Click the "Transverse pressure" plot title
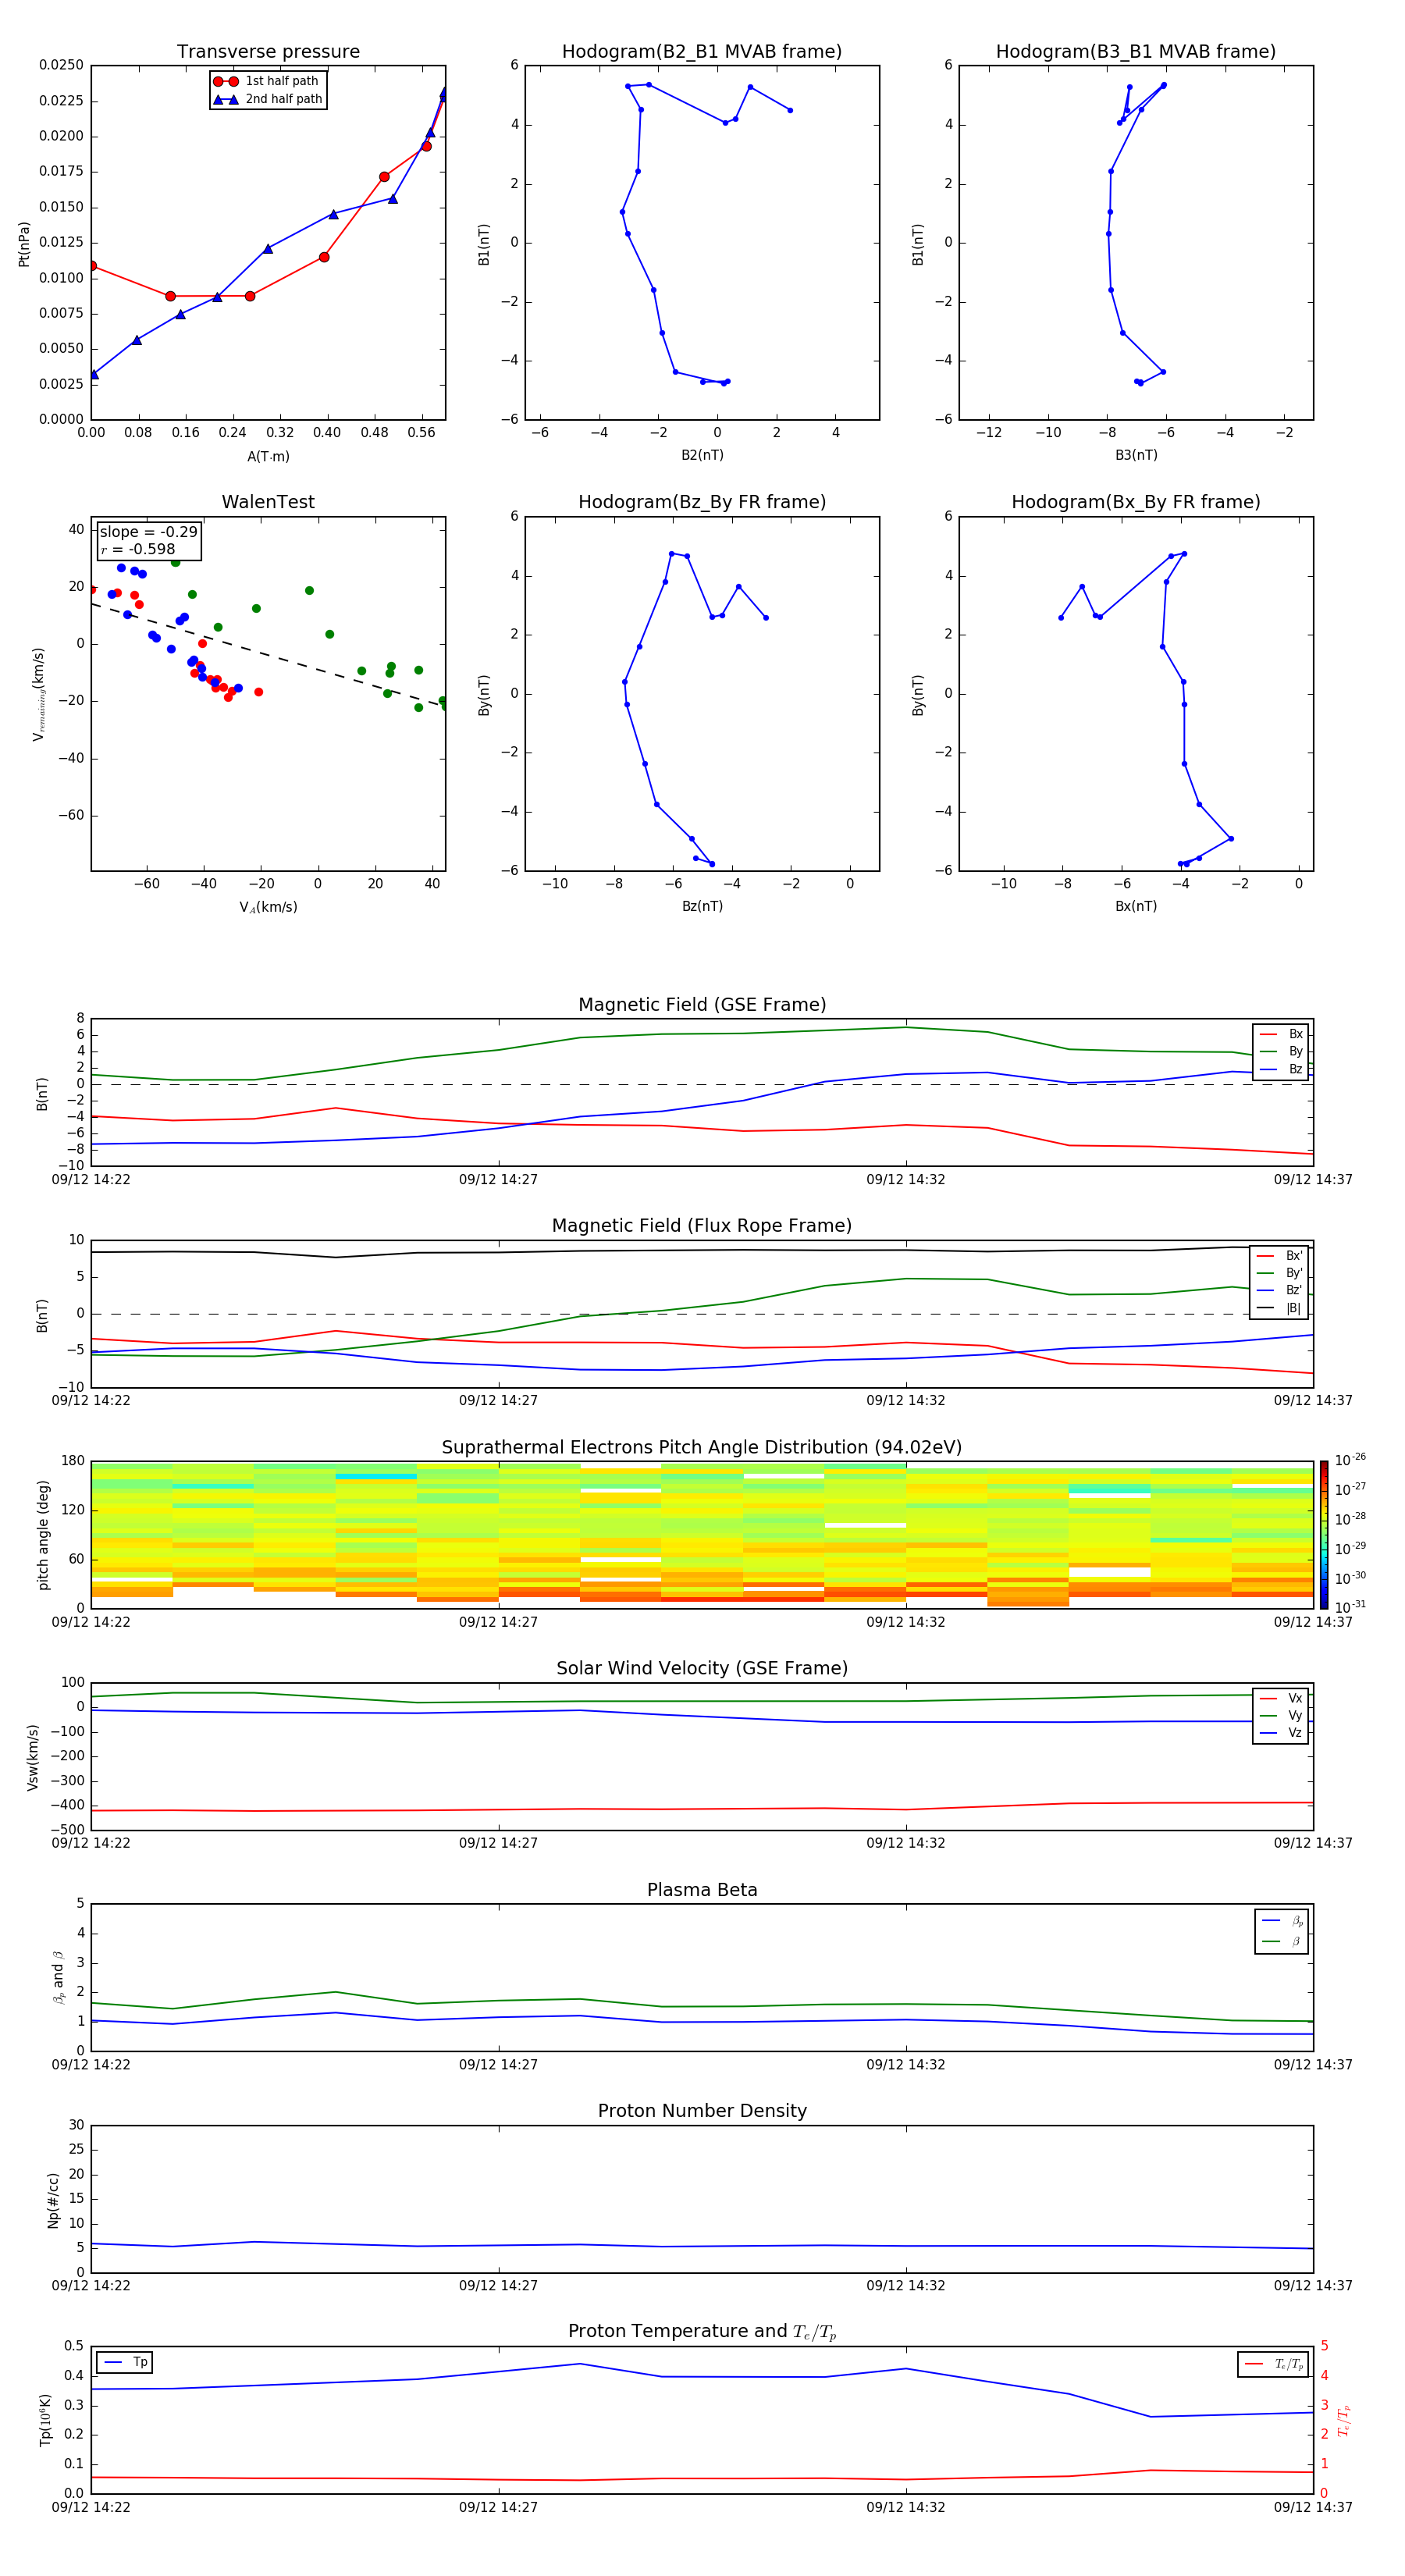 (268, 52)
